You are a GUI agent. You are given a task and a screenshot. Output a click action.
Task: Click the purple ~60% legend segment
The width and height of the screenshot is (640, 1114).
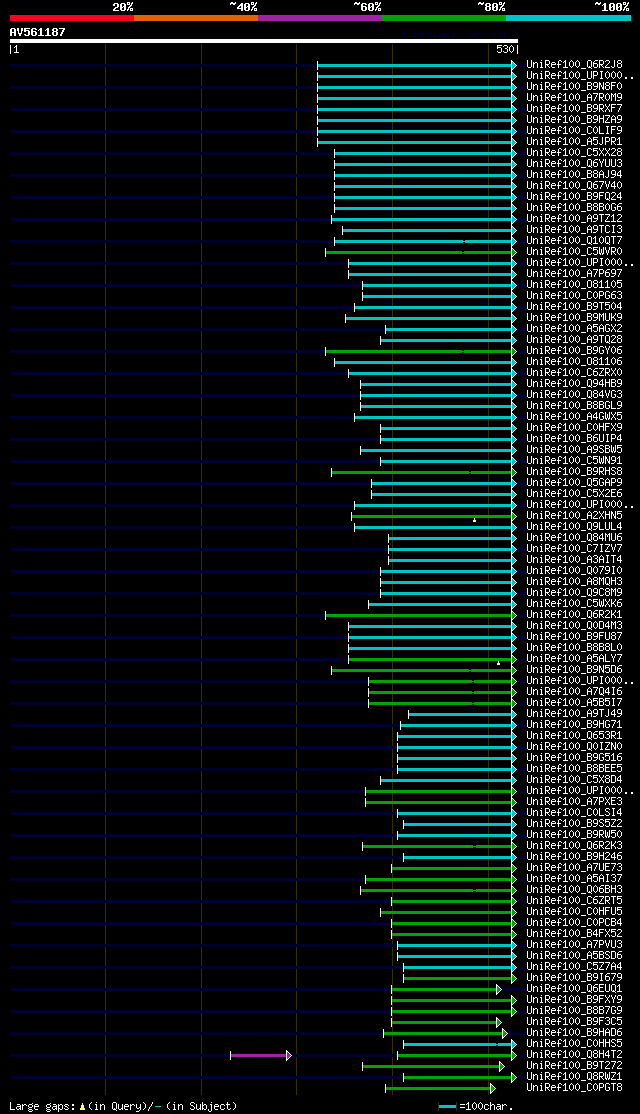click(x=320, y=18)
